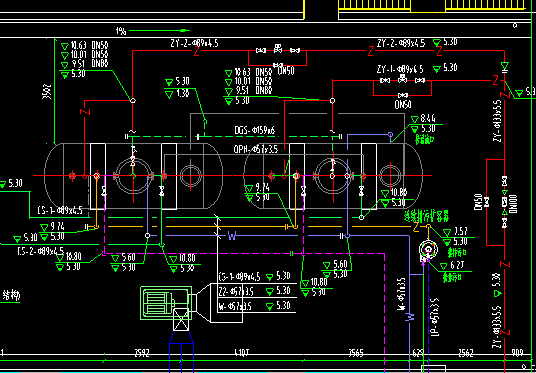Screen dimensions: 536x373
Task: Click the Z2-Φ57x3.5 row in the pipe table
Action: [257, 291]
